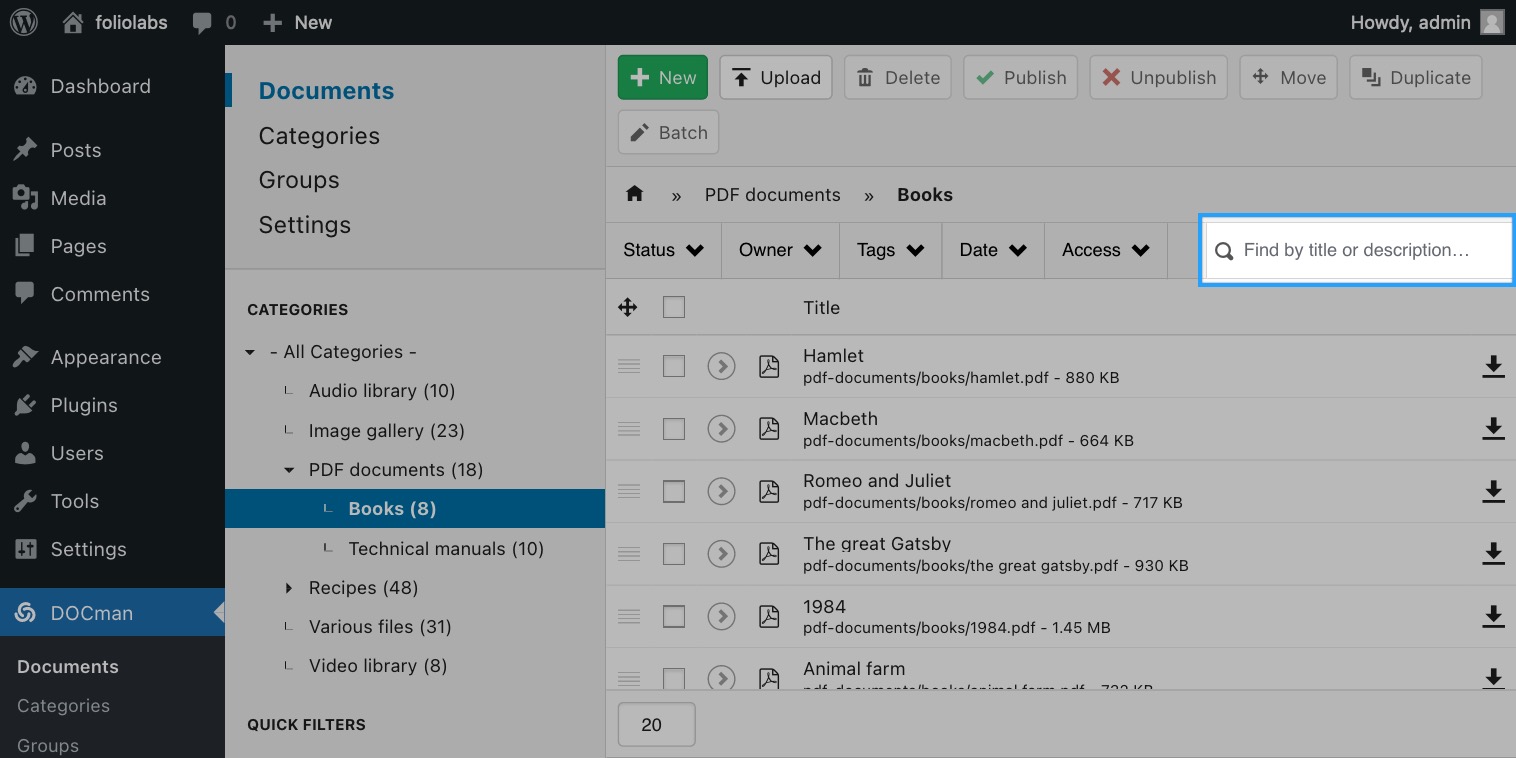
Task: Click the PDF file icon for Hamlet
Action: pyautogui.click(x=769, y=366)
